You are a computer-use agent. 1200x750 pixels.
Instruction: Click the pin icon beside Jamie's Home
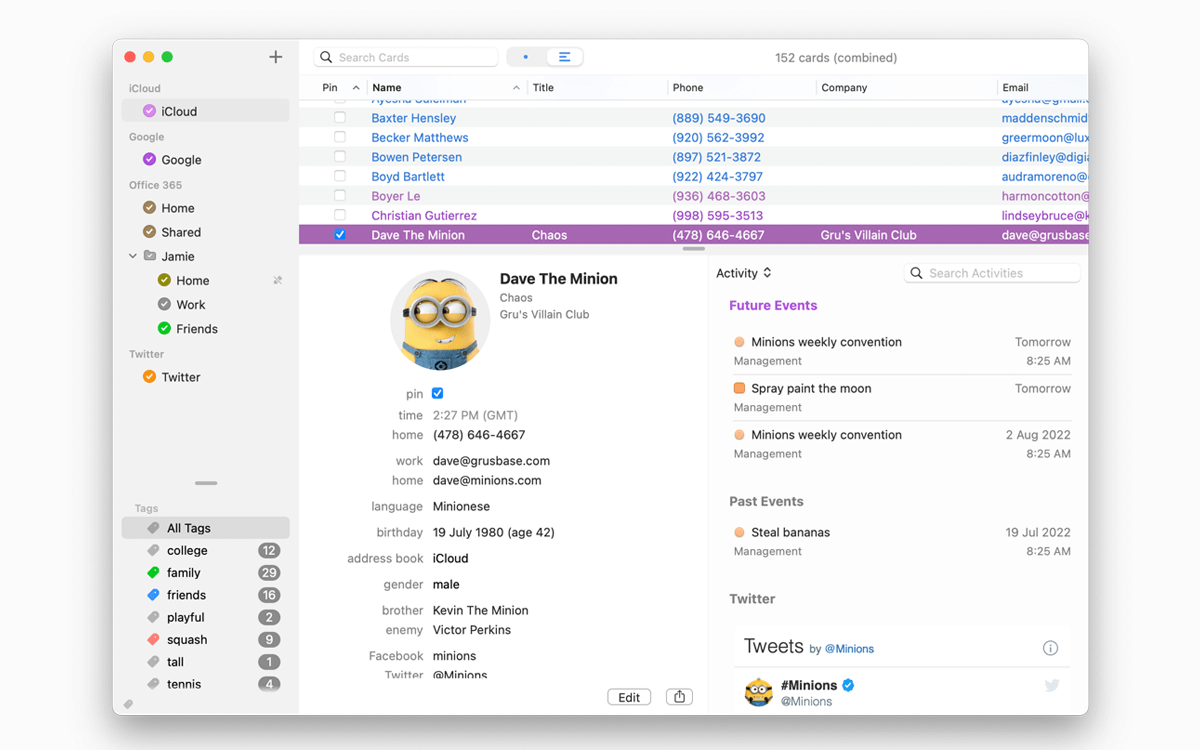click(x=278, y=281)
